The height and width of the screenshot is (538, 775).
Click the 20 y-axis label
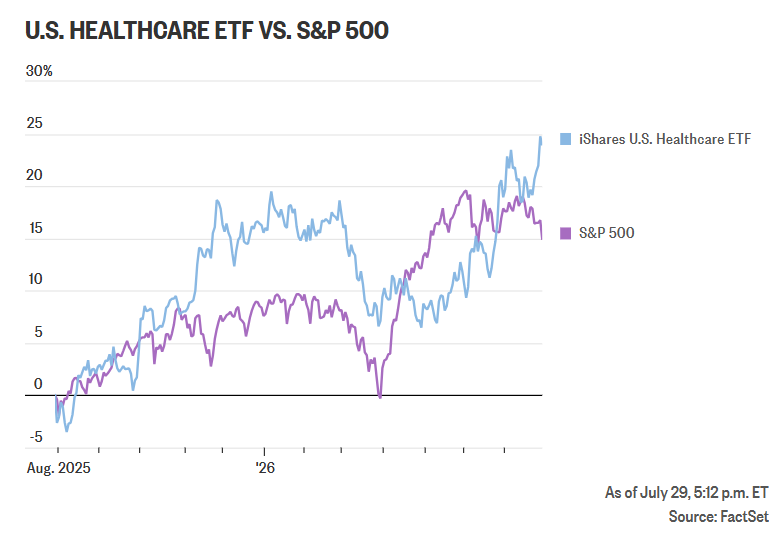pos(35,175)
